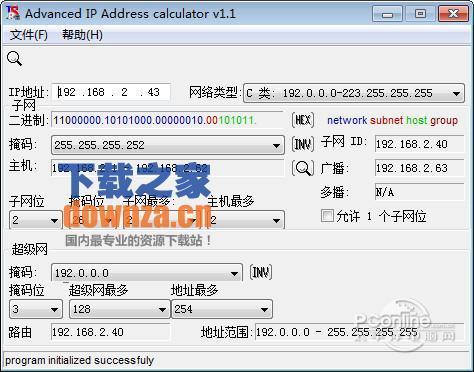
Task: Maximize the calculator window
Action: coord(420,14)
